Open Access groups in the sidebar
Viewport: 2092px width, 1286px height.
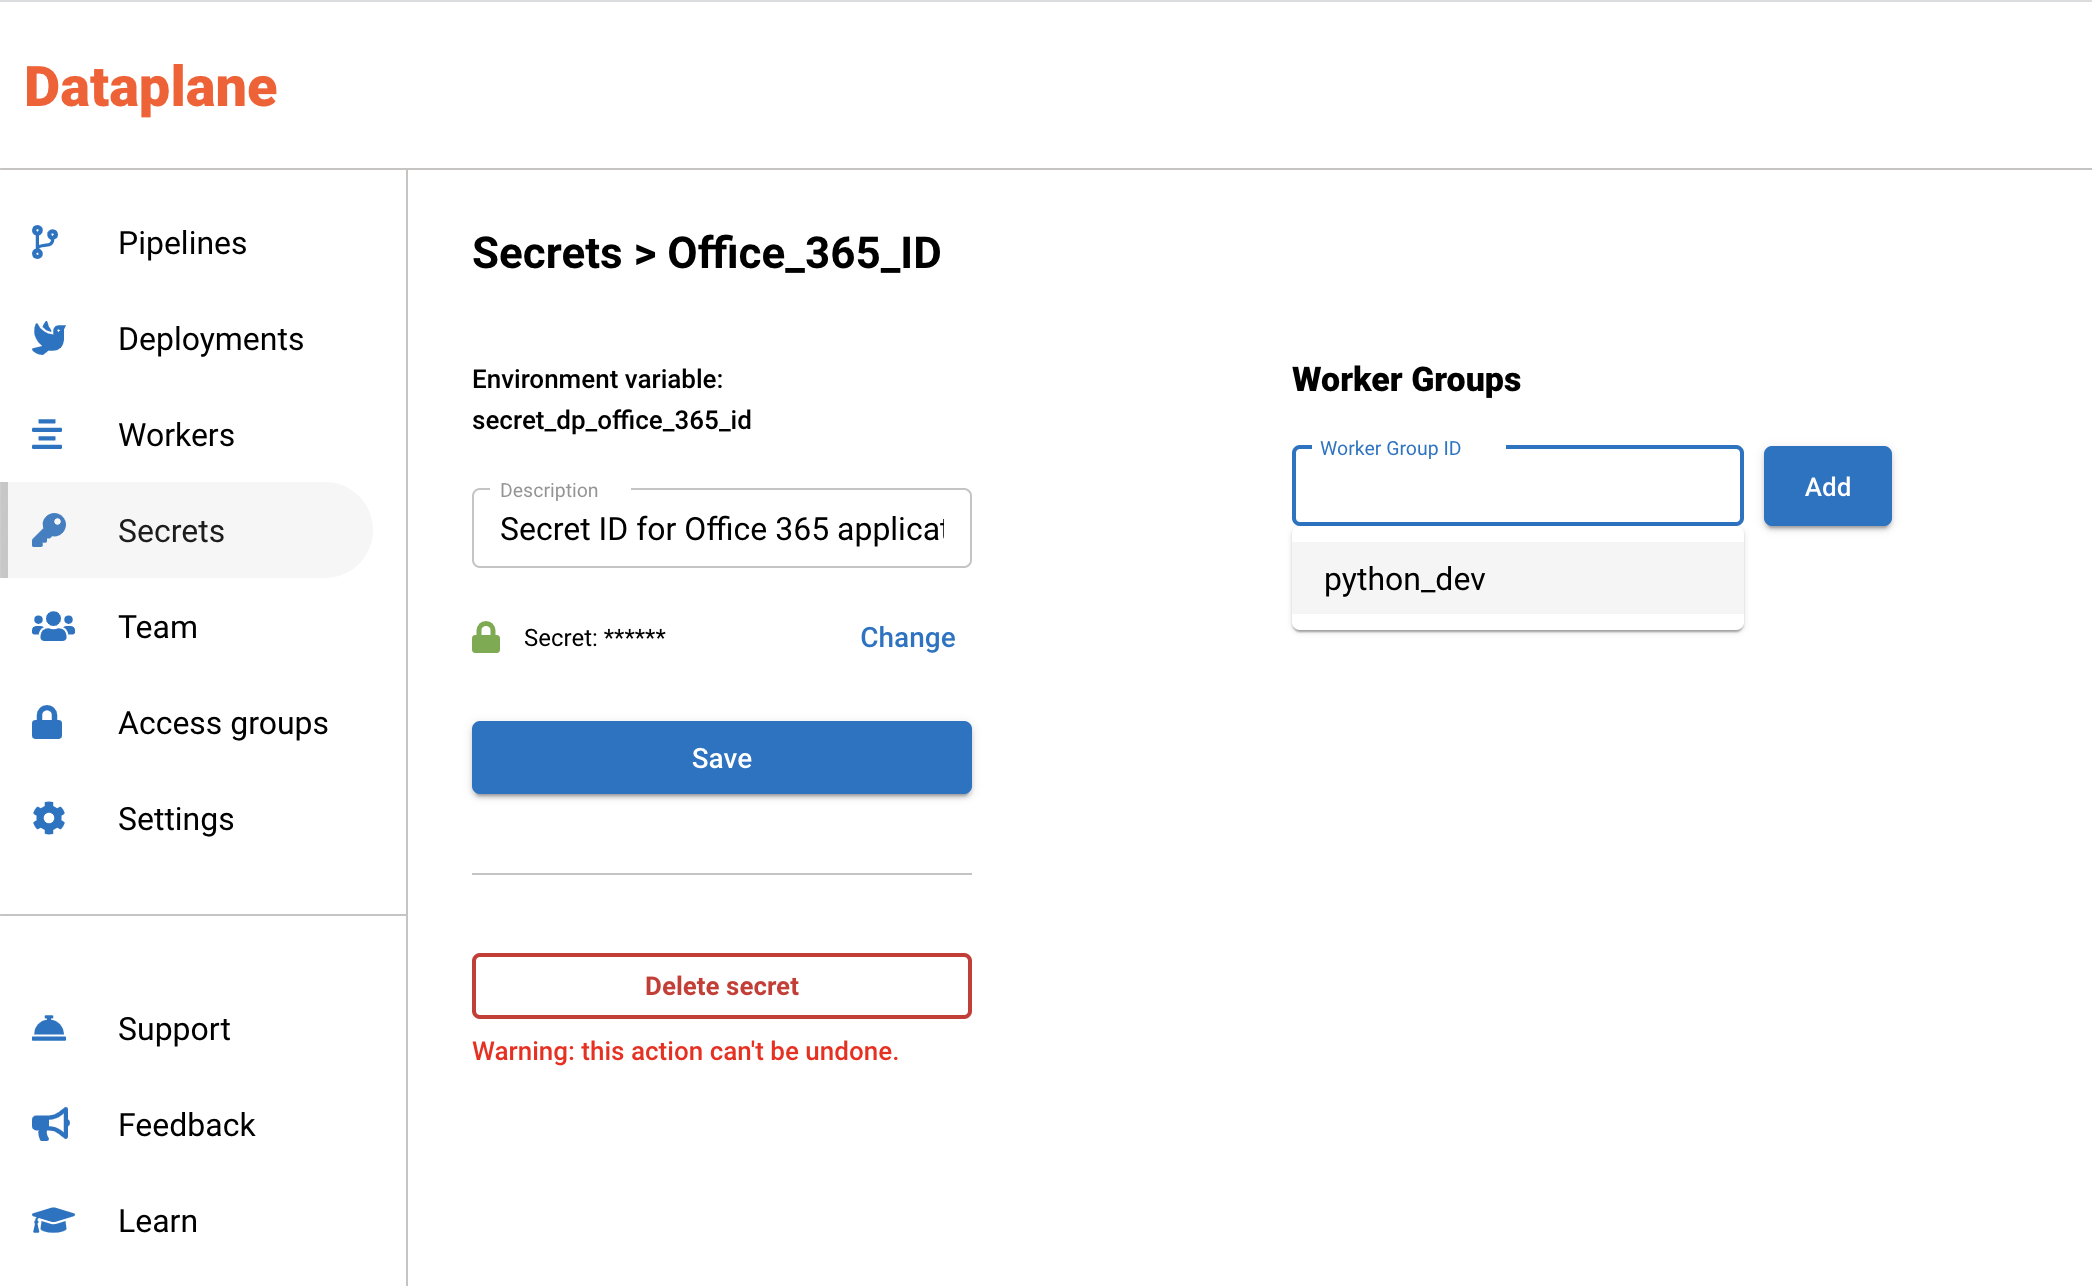click(x=223, y=723)
